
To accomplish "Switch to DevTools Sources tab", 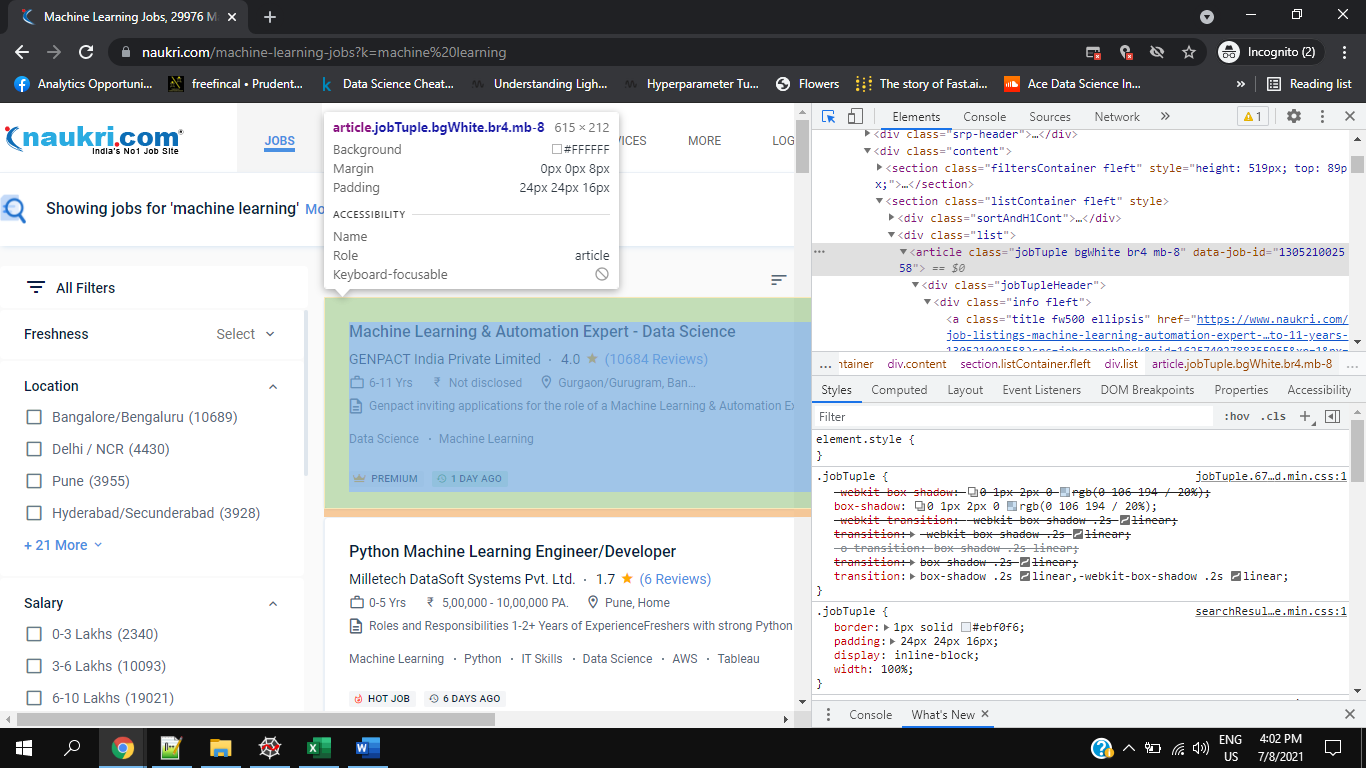I will coord(1050,116).
